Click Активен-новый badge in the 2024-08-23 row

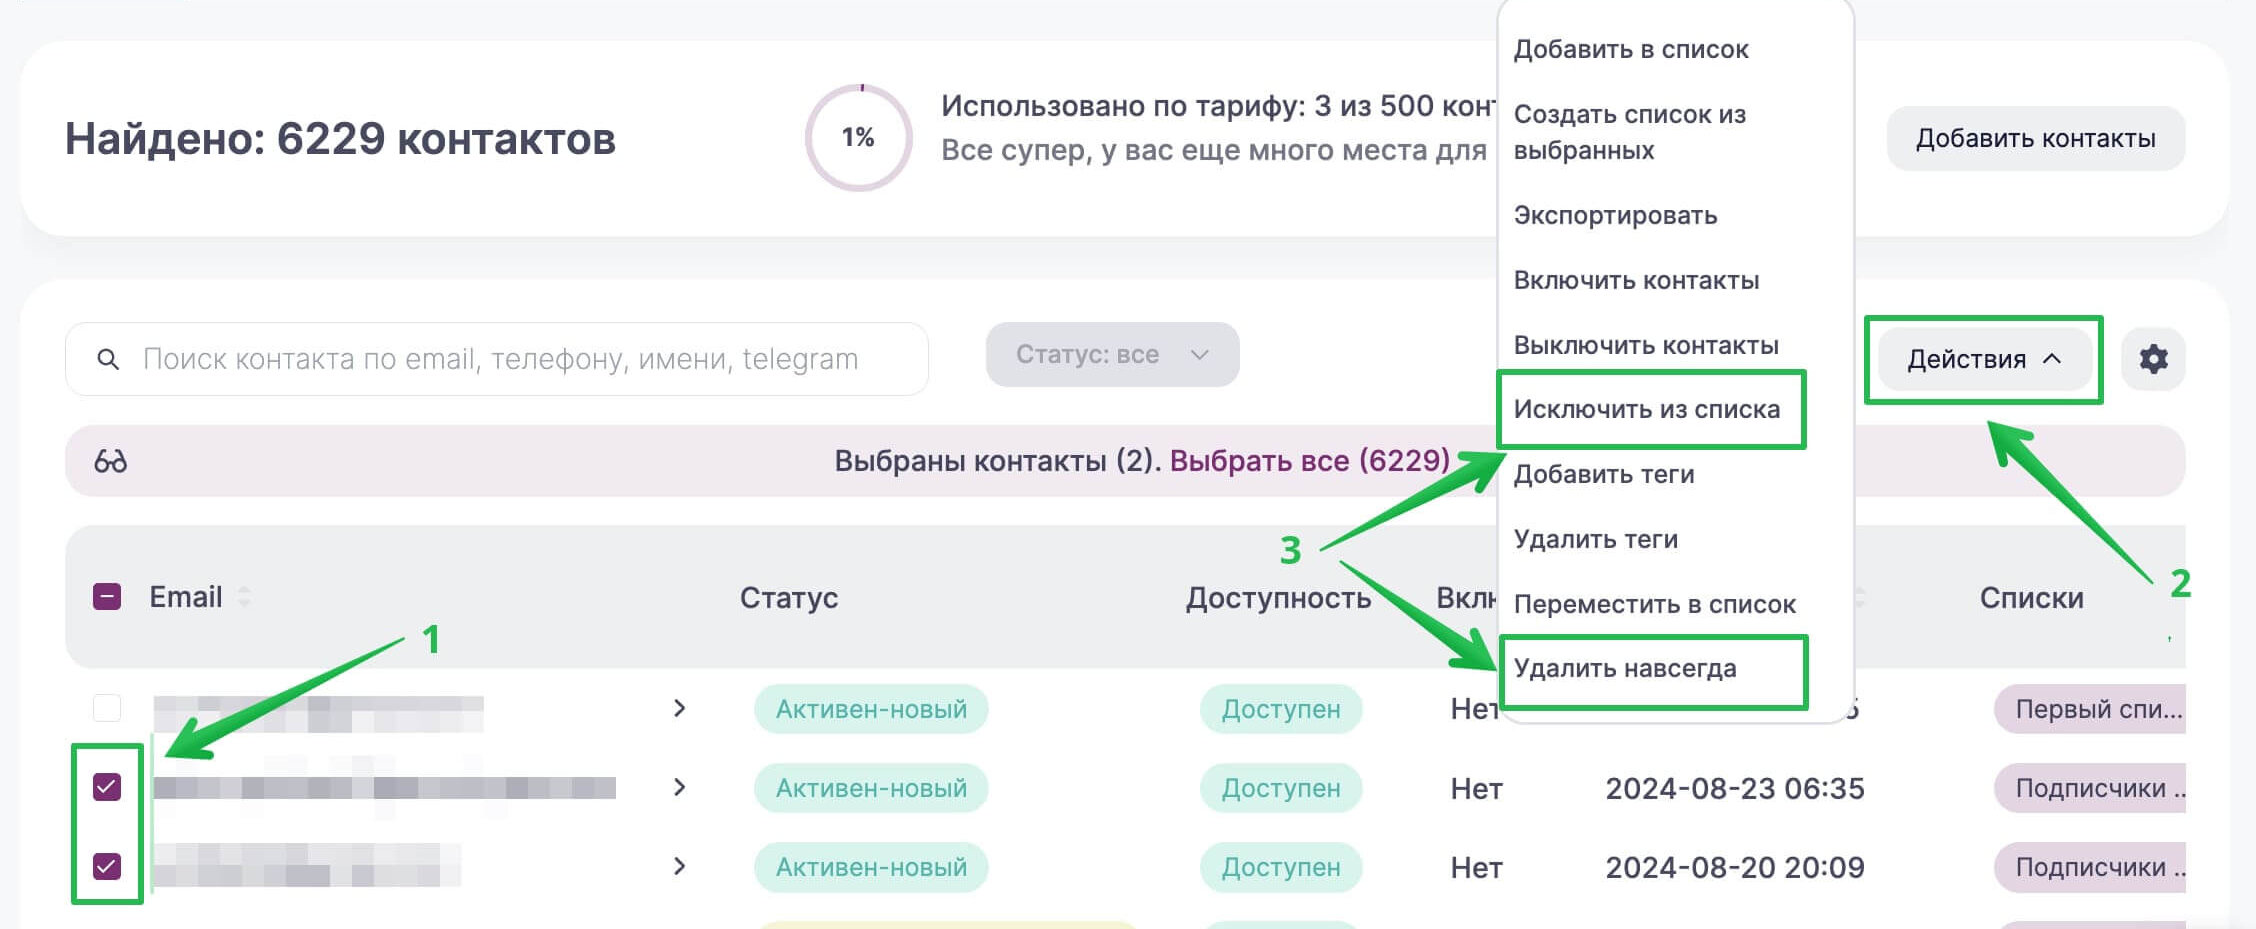[871, 788]
